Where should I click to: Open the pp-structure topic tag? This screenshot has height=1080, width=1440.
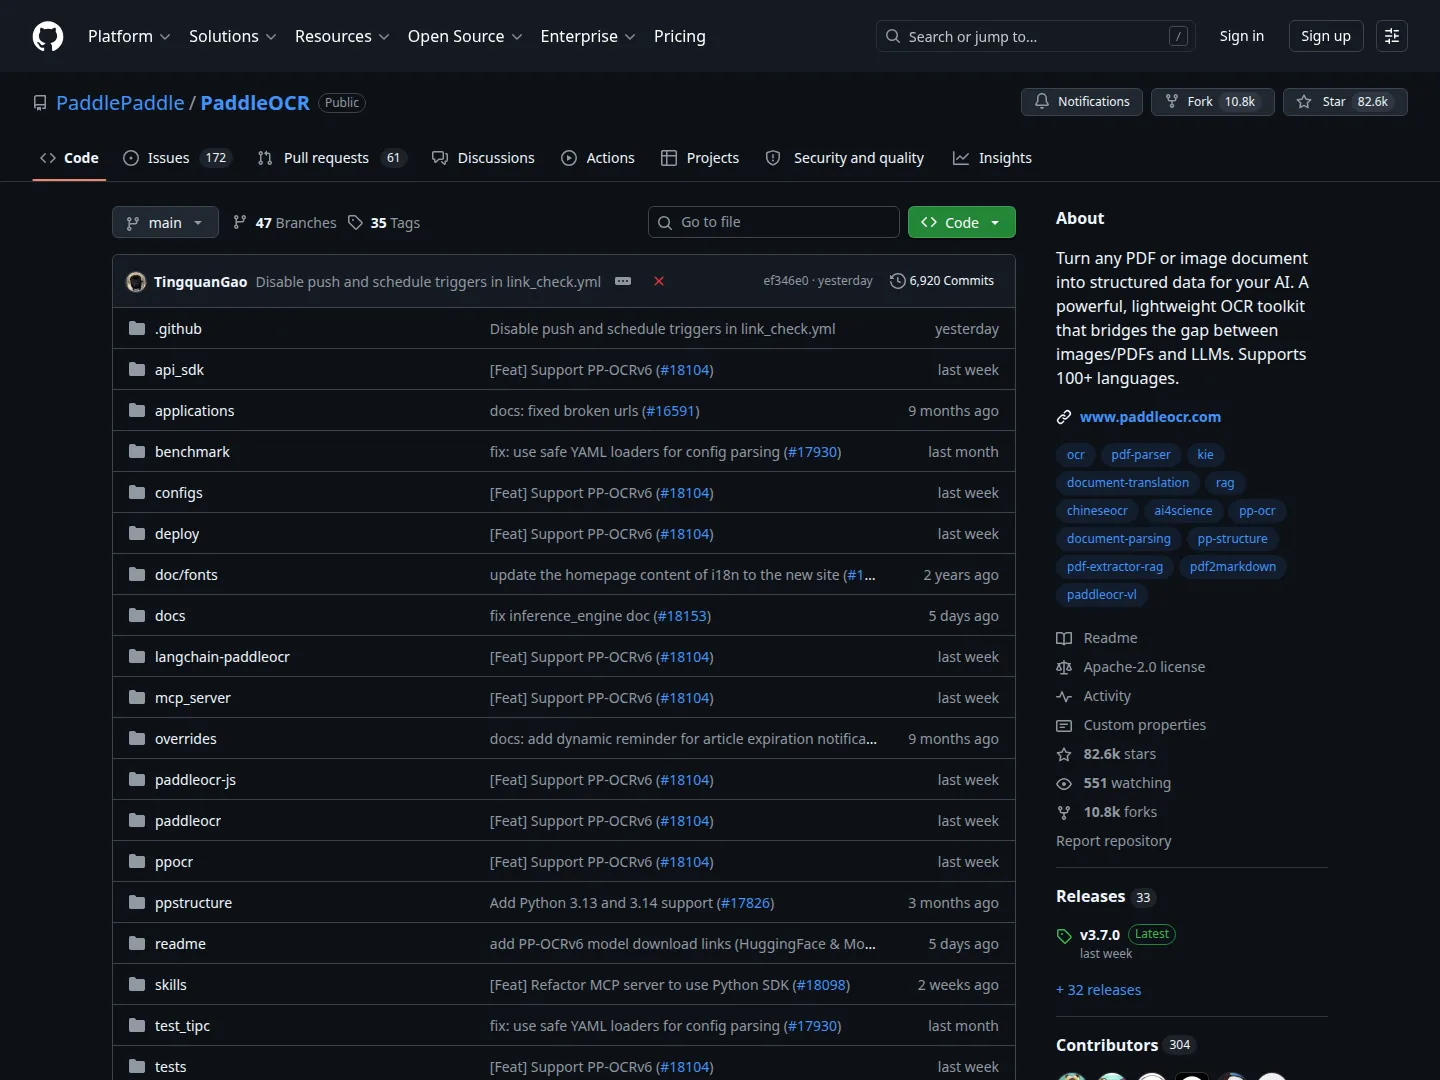point(1232,539)
